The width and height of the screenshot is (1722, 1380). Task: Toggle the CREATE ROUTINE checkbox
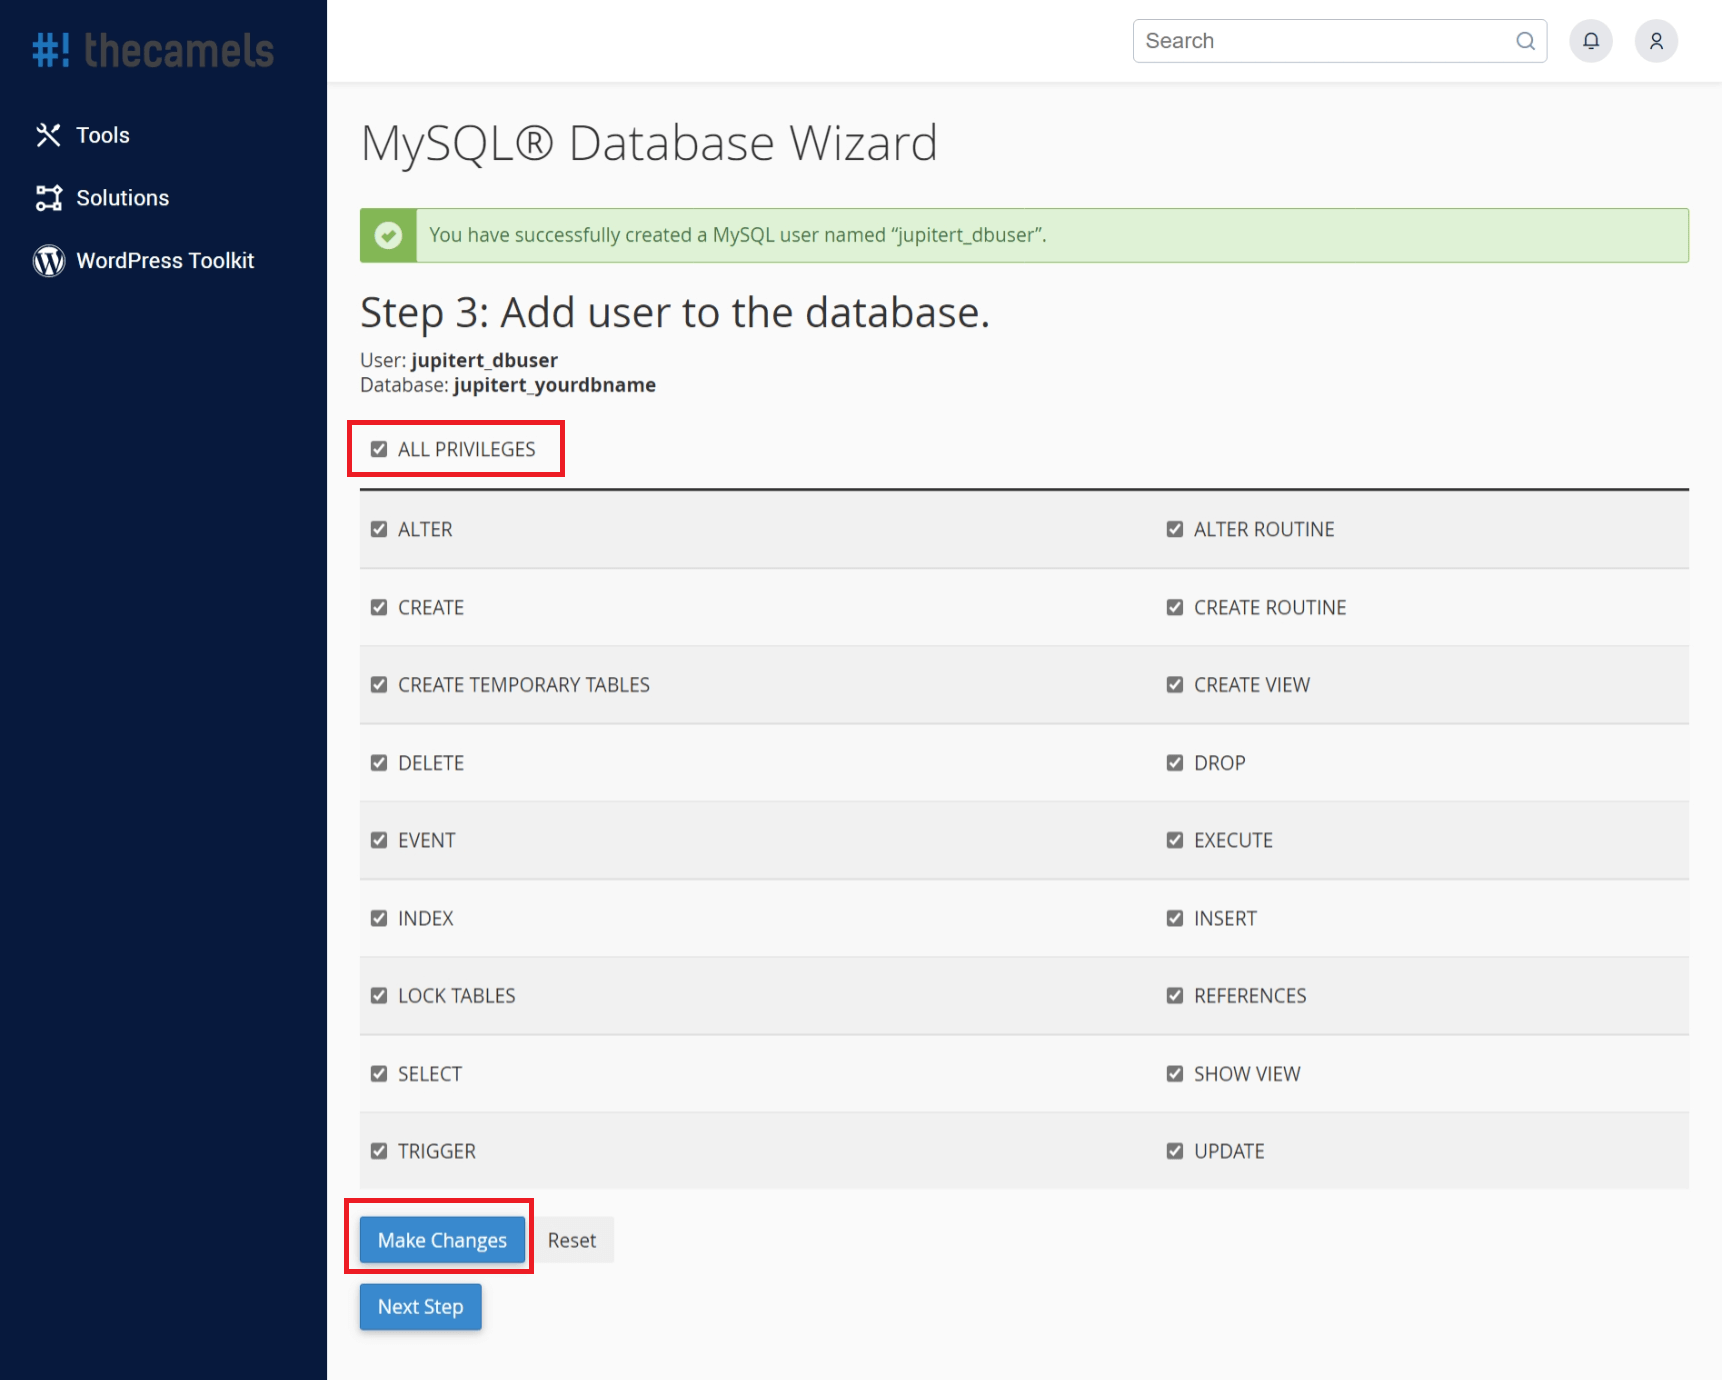click(1175, 607)
